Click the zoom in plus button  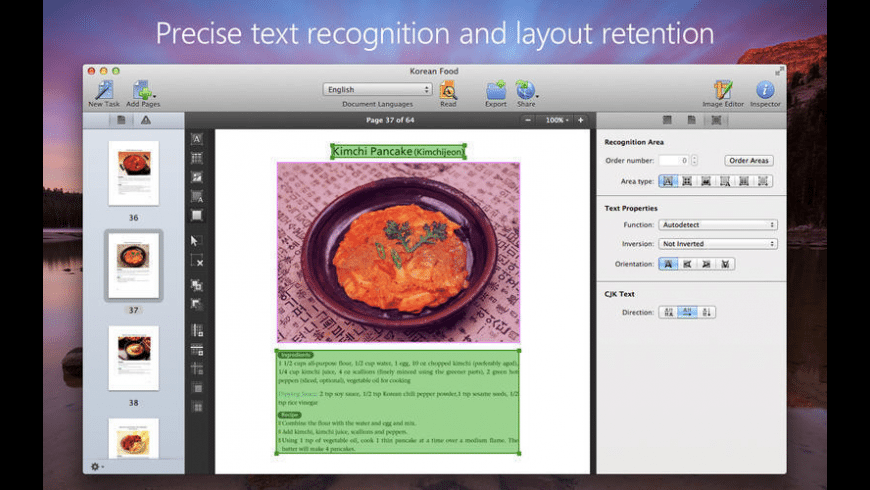pos(580,120)
